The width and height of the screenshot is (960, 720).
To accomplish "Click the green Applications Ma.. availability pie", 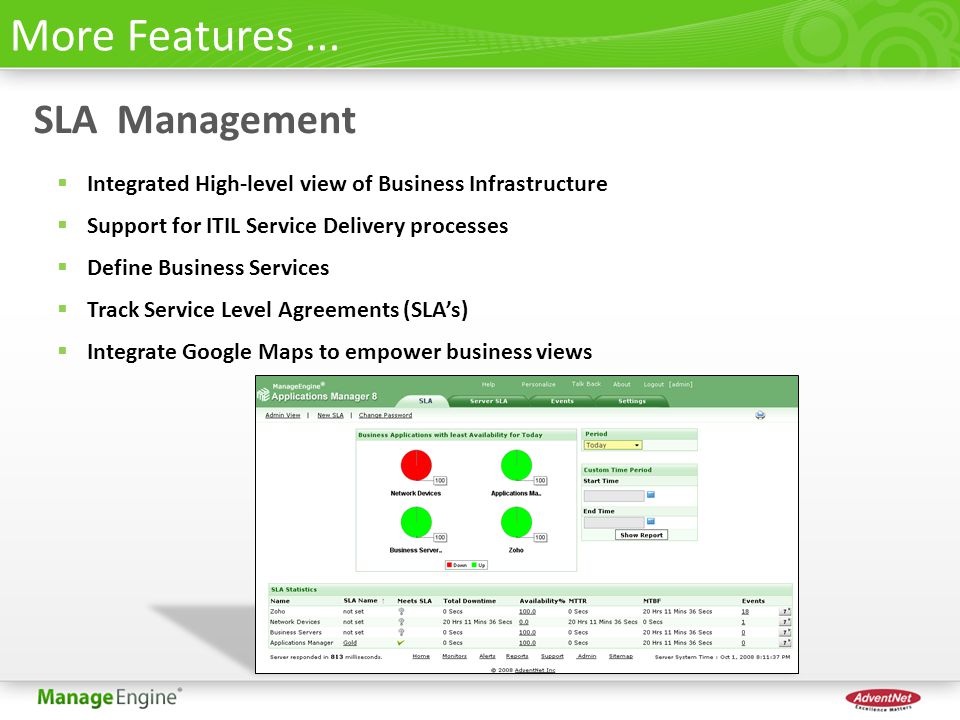I will click(516, 465).
